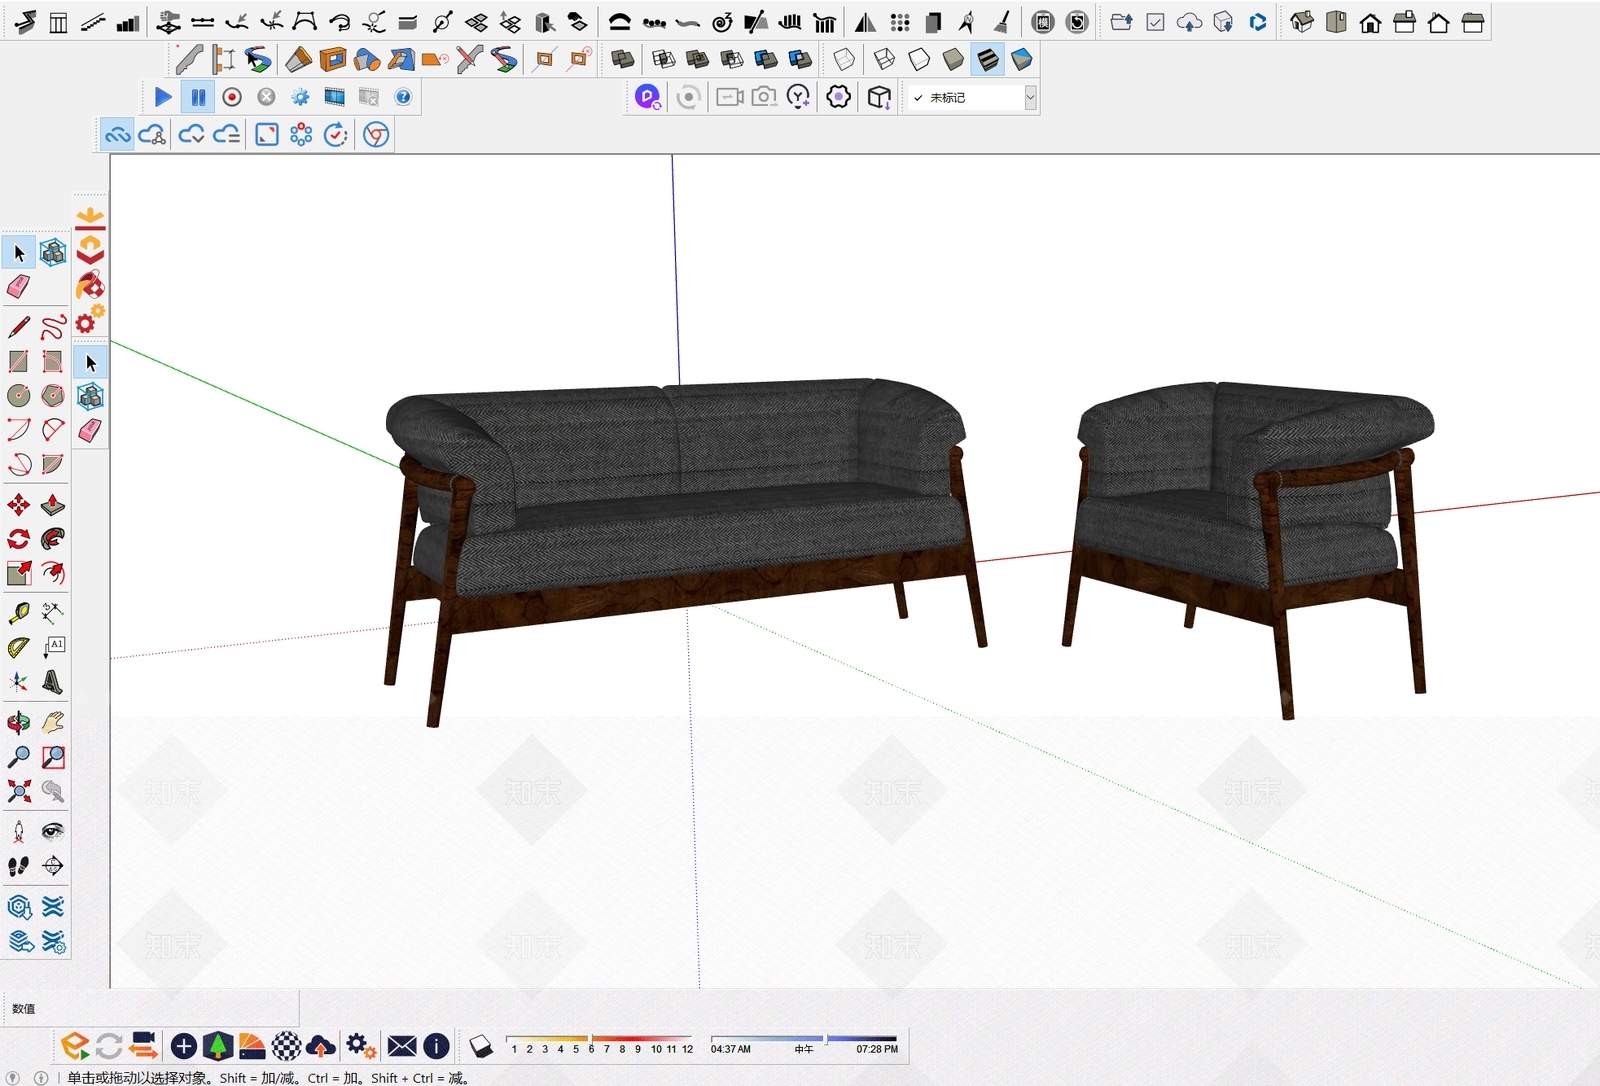The height and width of the screenshot is (1086, 1600).
Task: Open the upload-to-cloud icon in top toolbar
Action: click(1189, 22)
